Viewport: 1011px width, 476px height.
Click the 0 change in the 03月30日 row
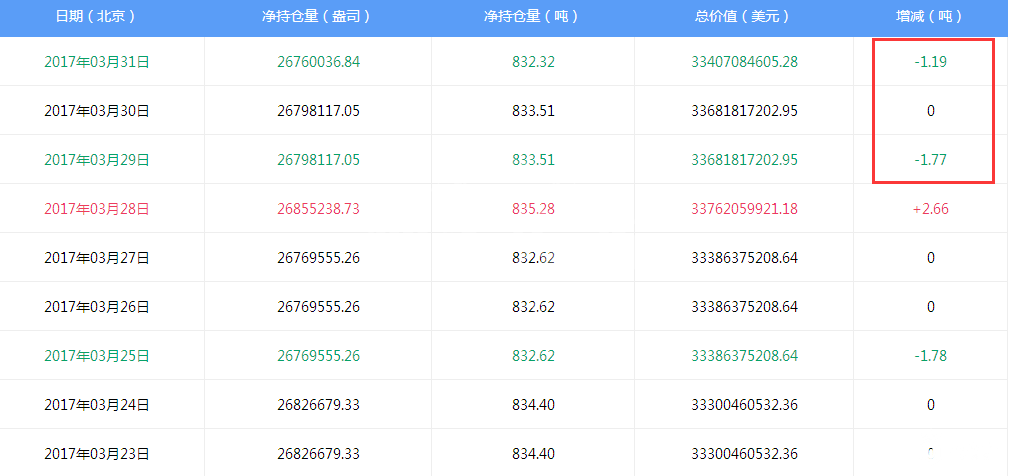930,111
